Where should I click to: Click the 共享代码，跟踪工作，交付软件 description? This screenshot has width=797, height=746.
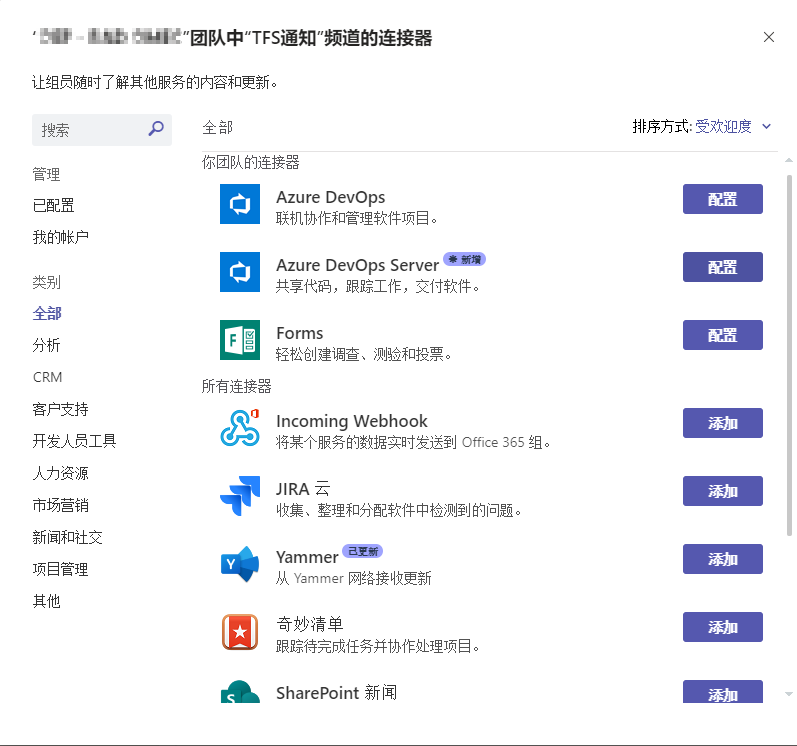(378, 286)
